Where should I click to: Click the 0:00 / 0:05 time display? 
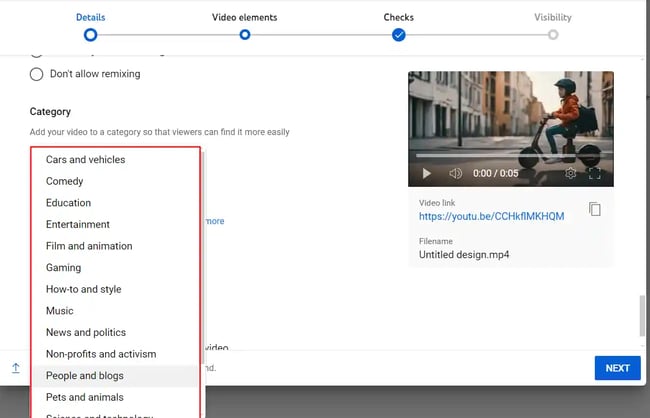(495, 173)
